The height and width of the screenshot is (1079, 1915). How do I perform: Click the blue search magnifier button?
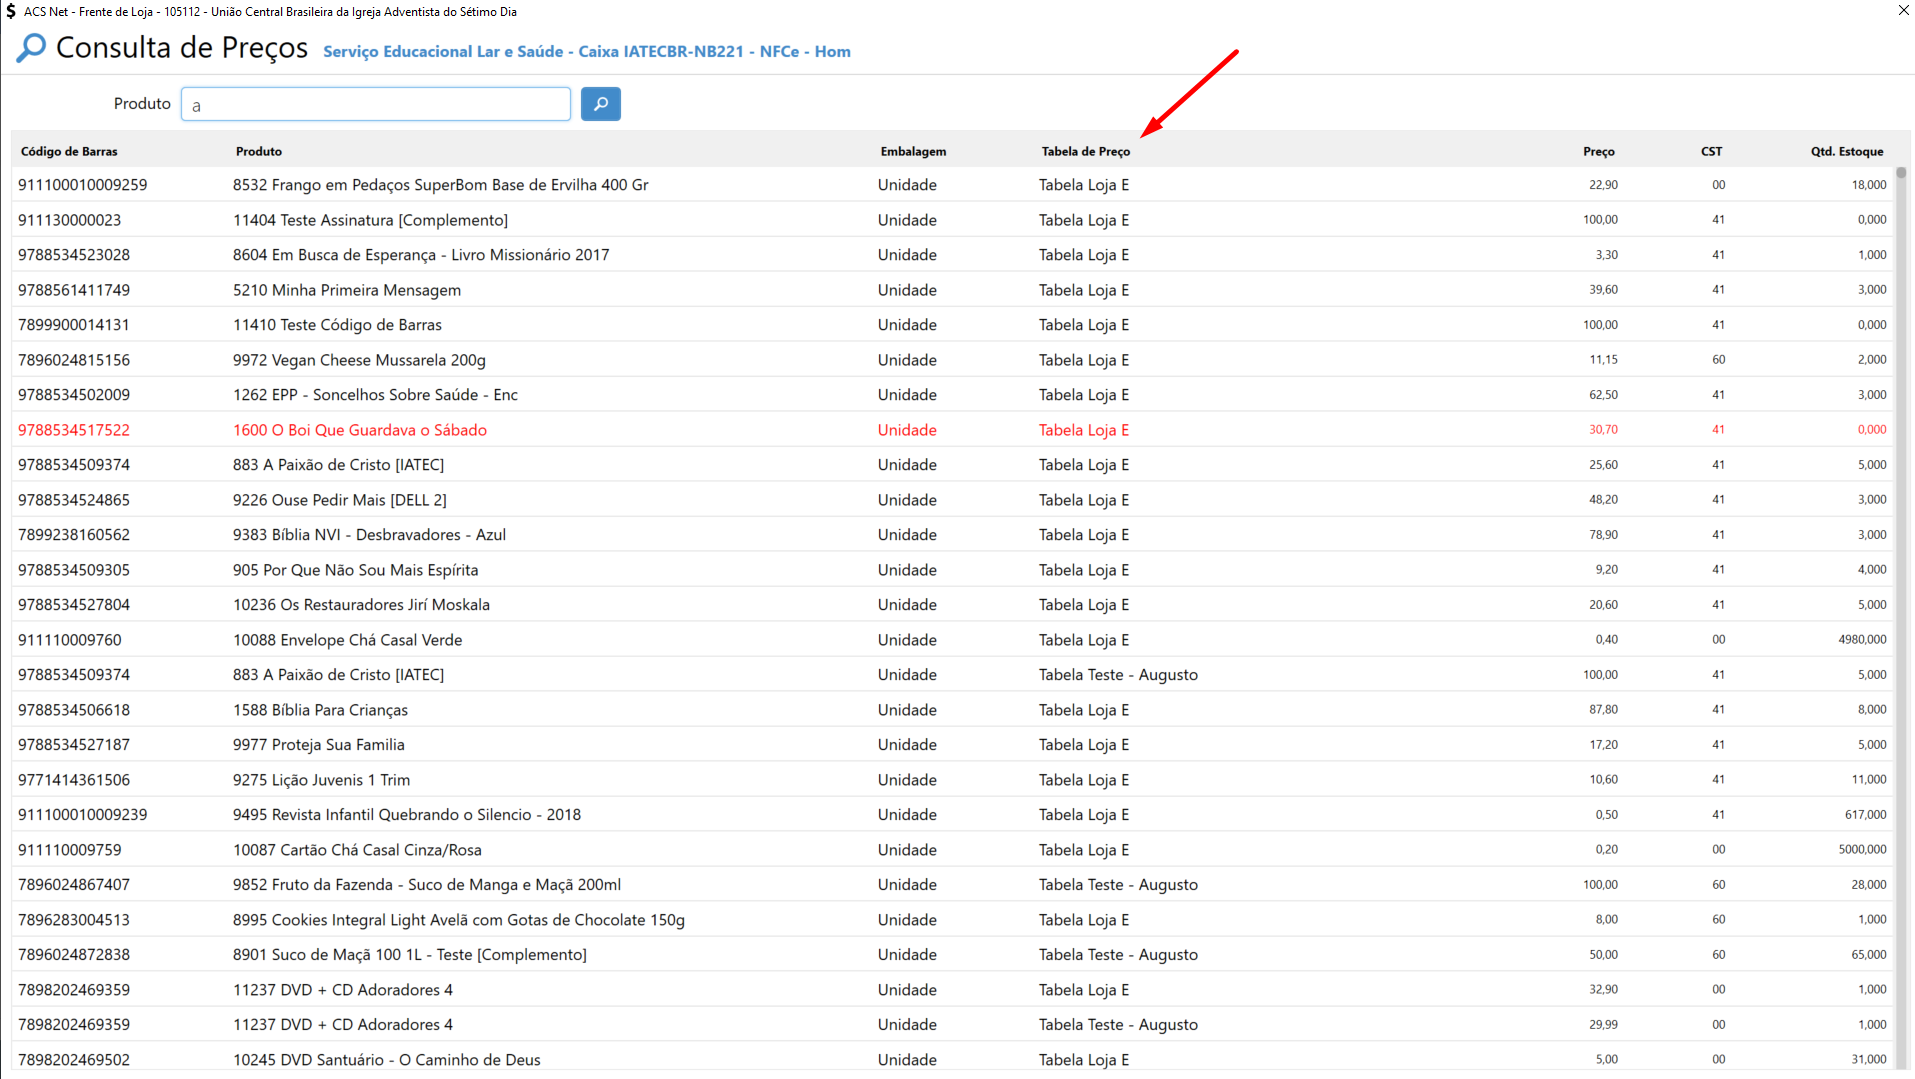coord(600,104)
